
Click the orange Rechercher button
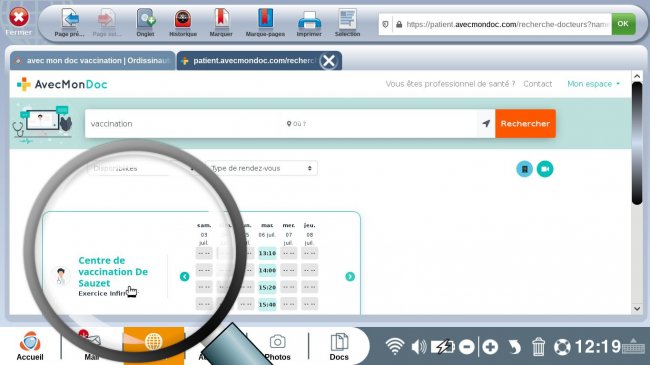pyautogui.click(x=525, y=124)
